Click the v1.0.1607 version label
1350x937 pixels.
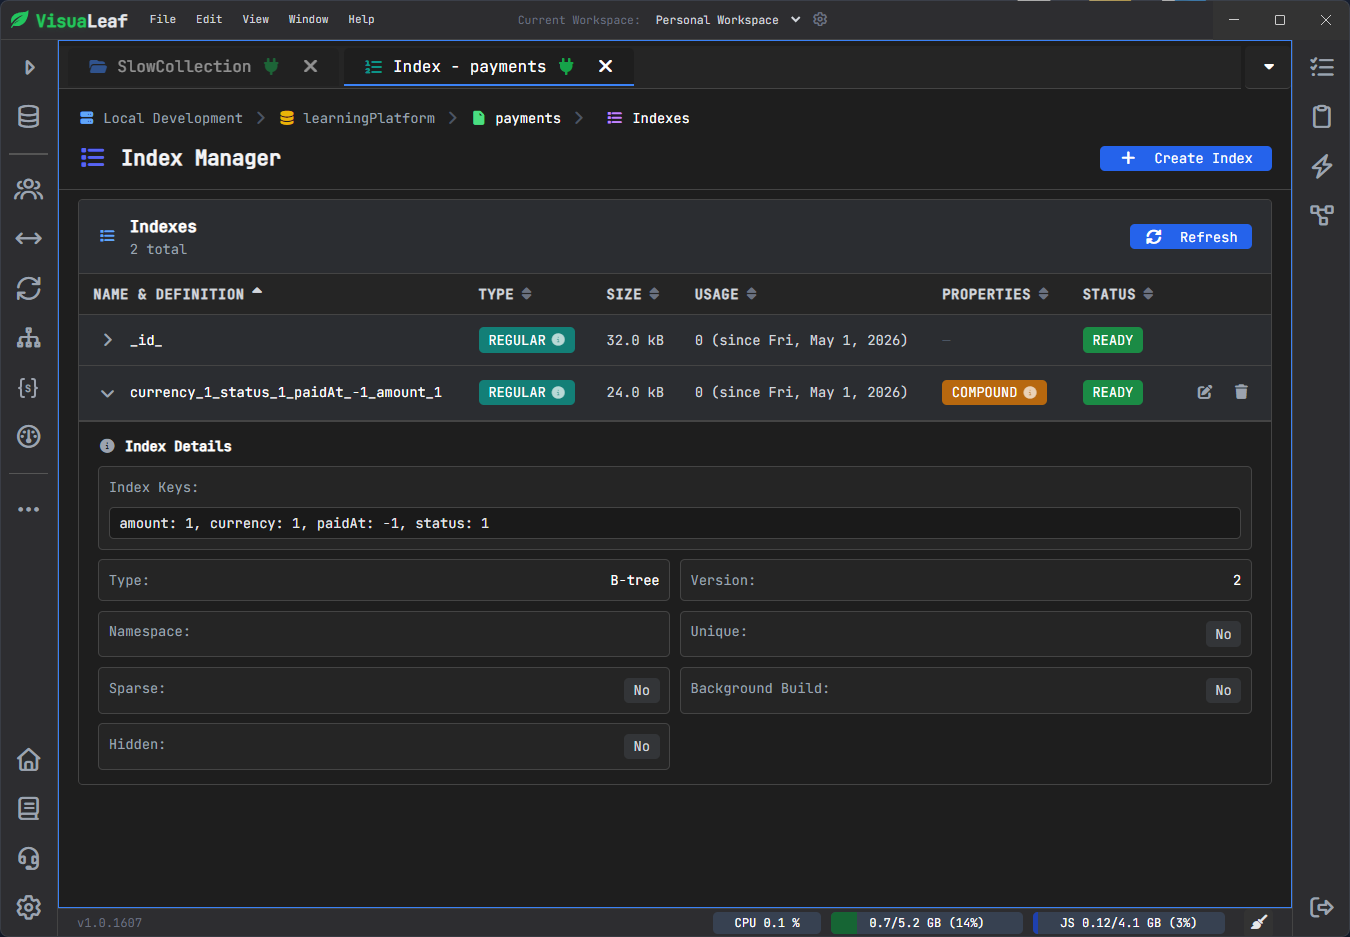[x=110, y=923]
